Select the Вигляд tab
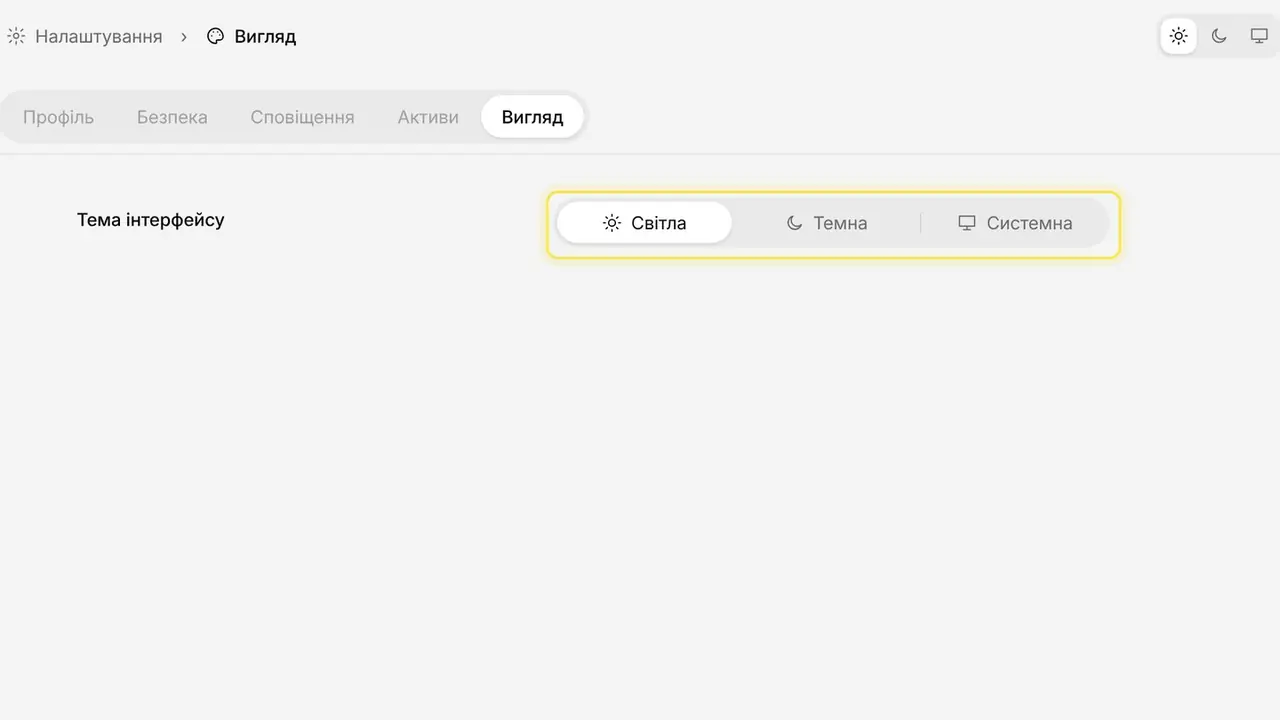The image size is (1280, 720). (x=532, y=117)
